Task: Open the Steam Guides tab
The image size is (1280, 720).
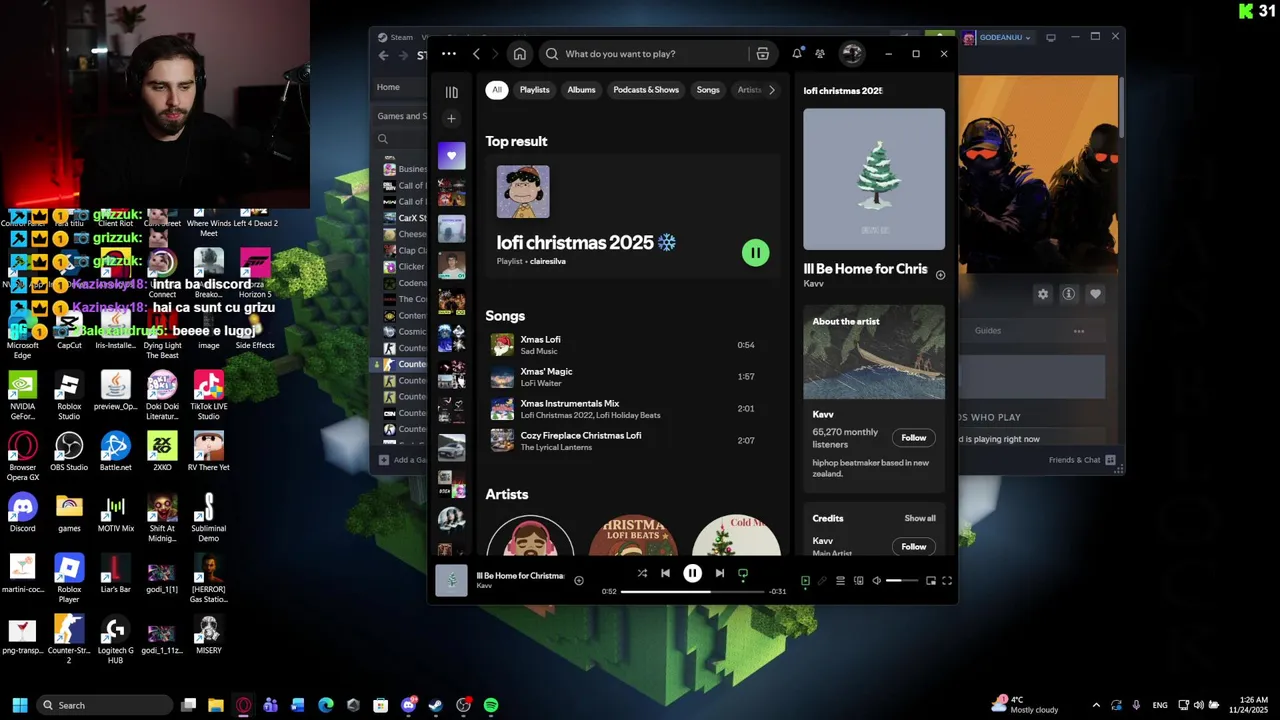Action: 988,331
